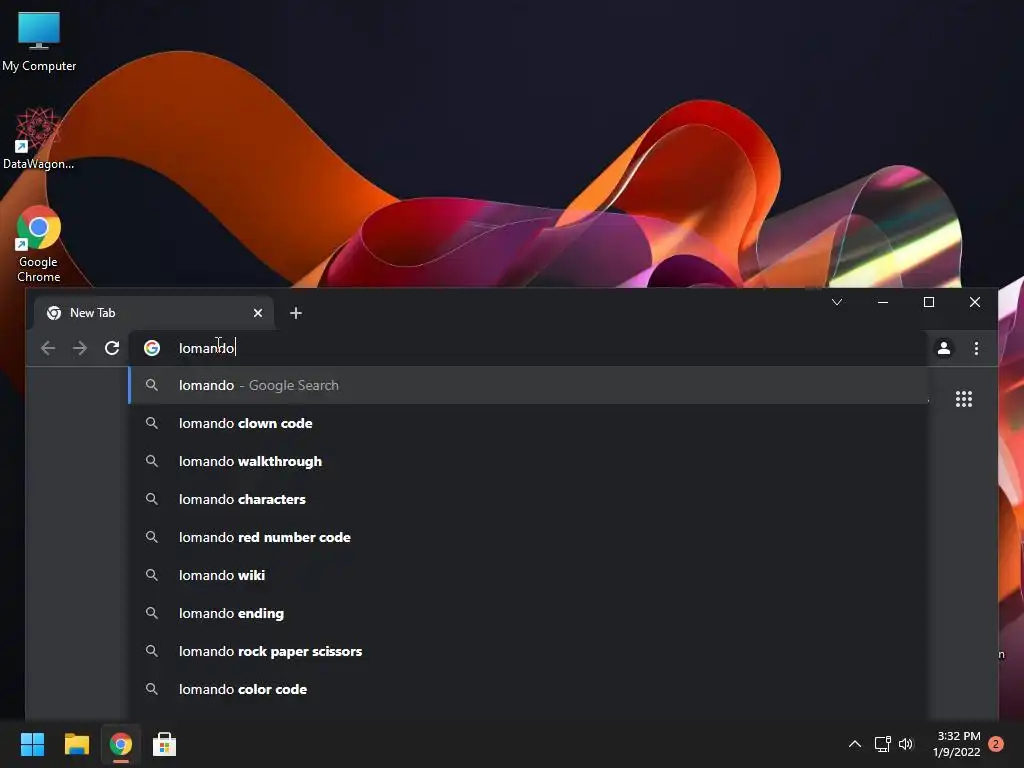Click search icon beside 'lomando walkthrough'
The width and height of the screenshot is (1024, 768).
[152, 461]
